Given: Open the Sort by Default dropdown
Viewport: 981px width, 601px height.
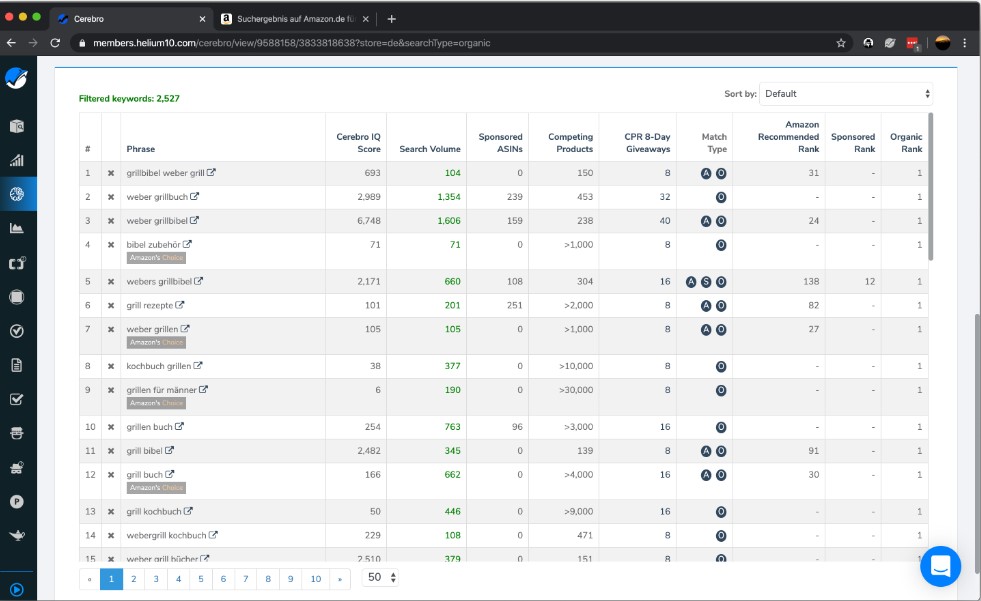Looking at the screenshot, I should (846, 94).
